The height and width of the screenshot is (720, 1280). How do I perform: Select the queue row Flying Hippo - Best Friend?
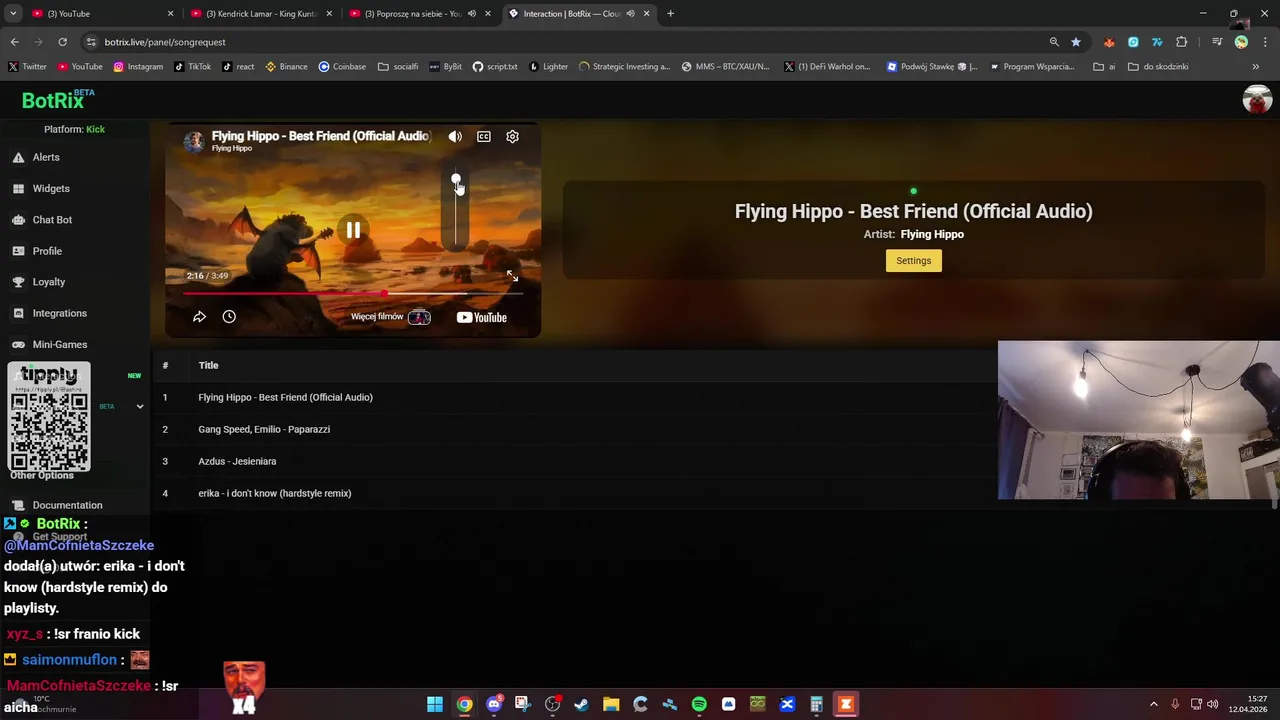[x=575, y=397]
